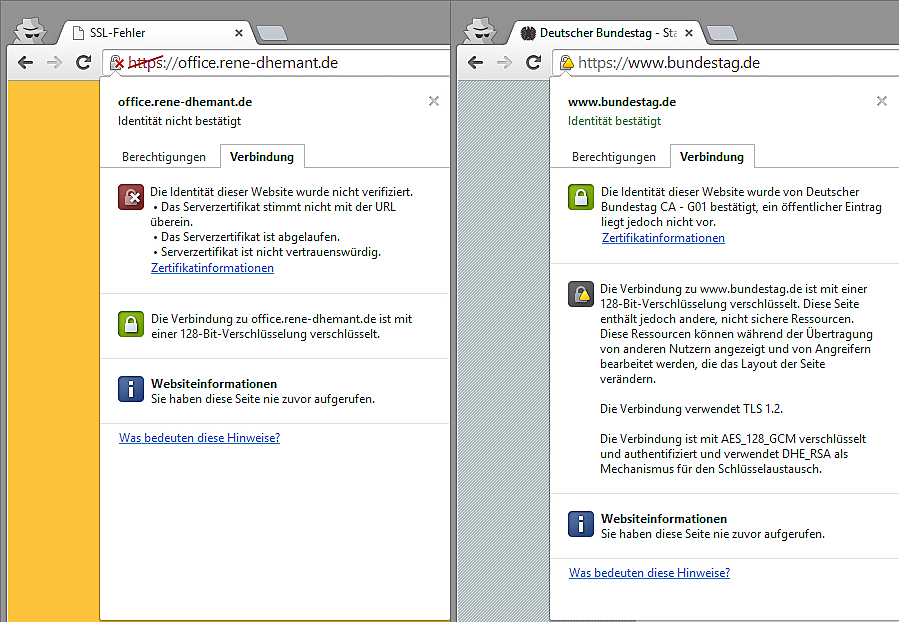Click the broken SSL lock icon in address bar
Screen dimensions: 899x622
coord(117,63)
